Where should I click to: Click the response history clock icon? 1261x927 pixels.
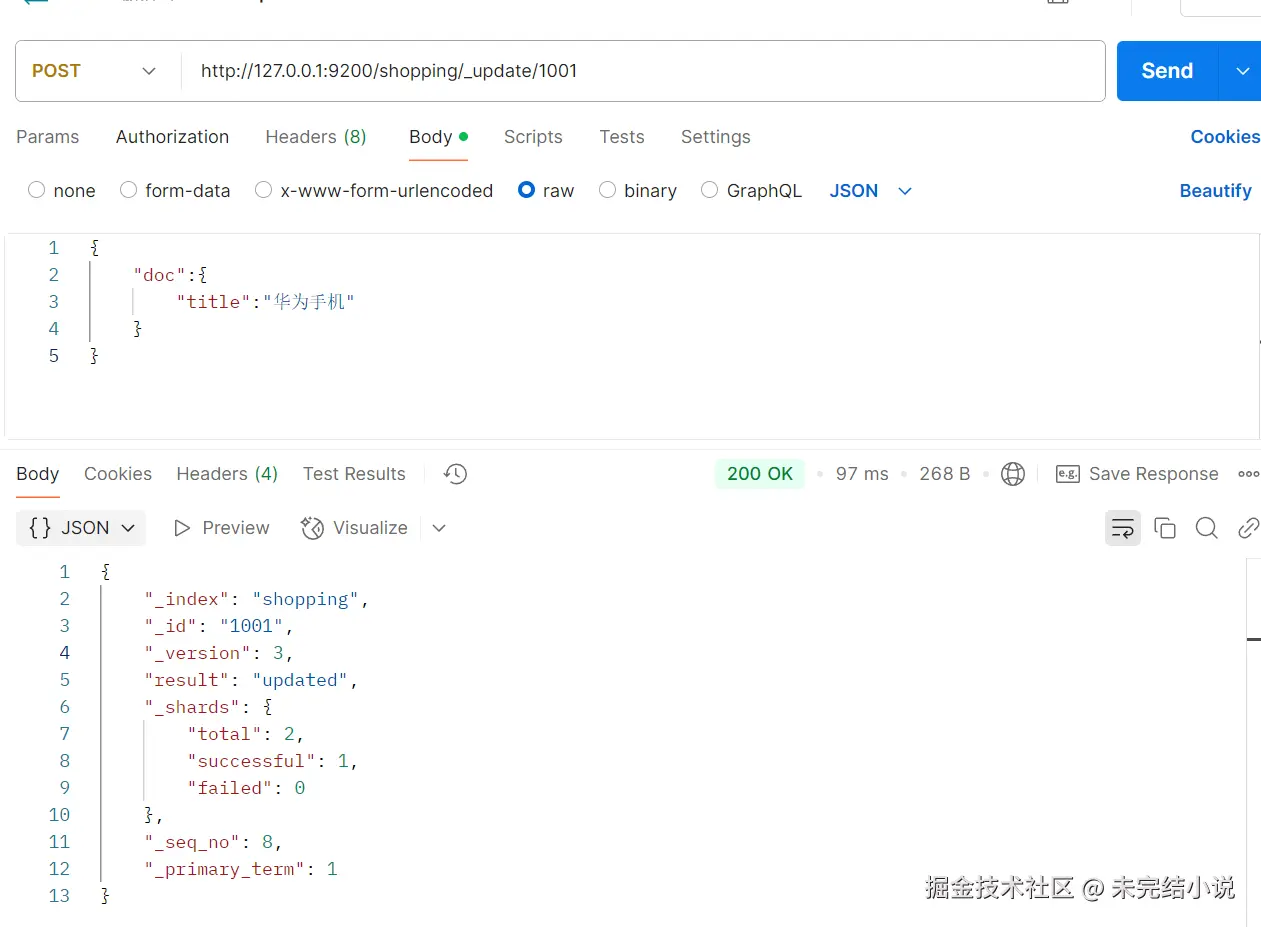[455, 474]
